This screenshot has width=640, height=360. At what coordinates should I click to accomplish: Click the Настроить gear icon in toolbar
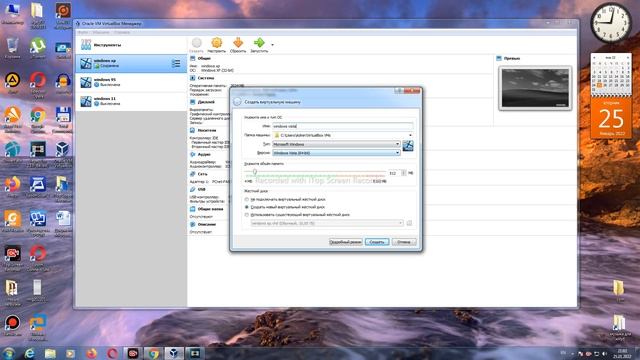coord(216,43)
